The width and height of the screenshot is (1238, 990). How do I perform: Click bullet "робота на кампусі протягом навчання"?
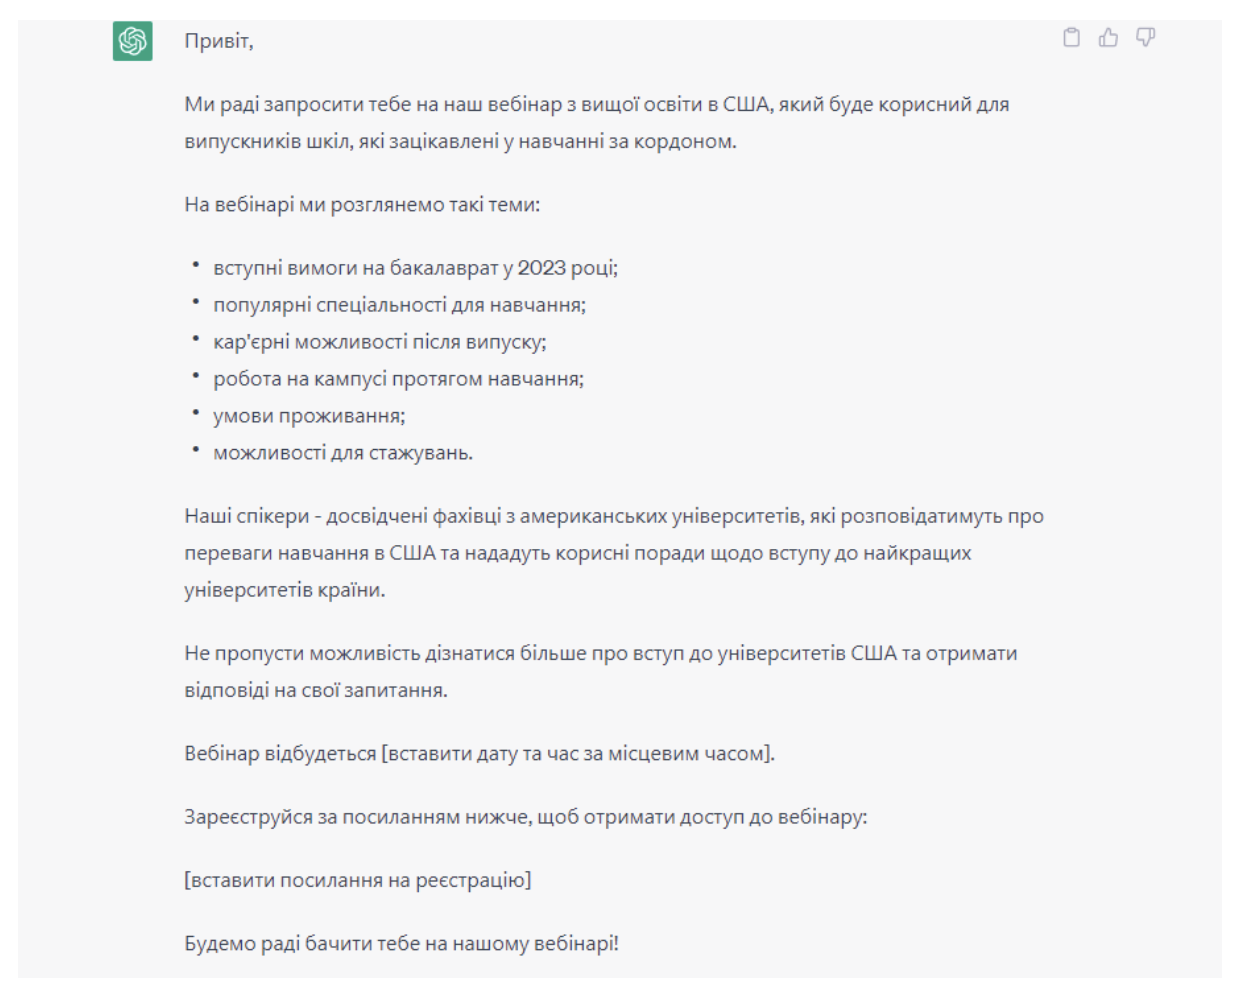pos(398,379)
